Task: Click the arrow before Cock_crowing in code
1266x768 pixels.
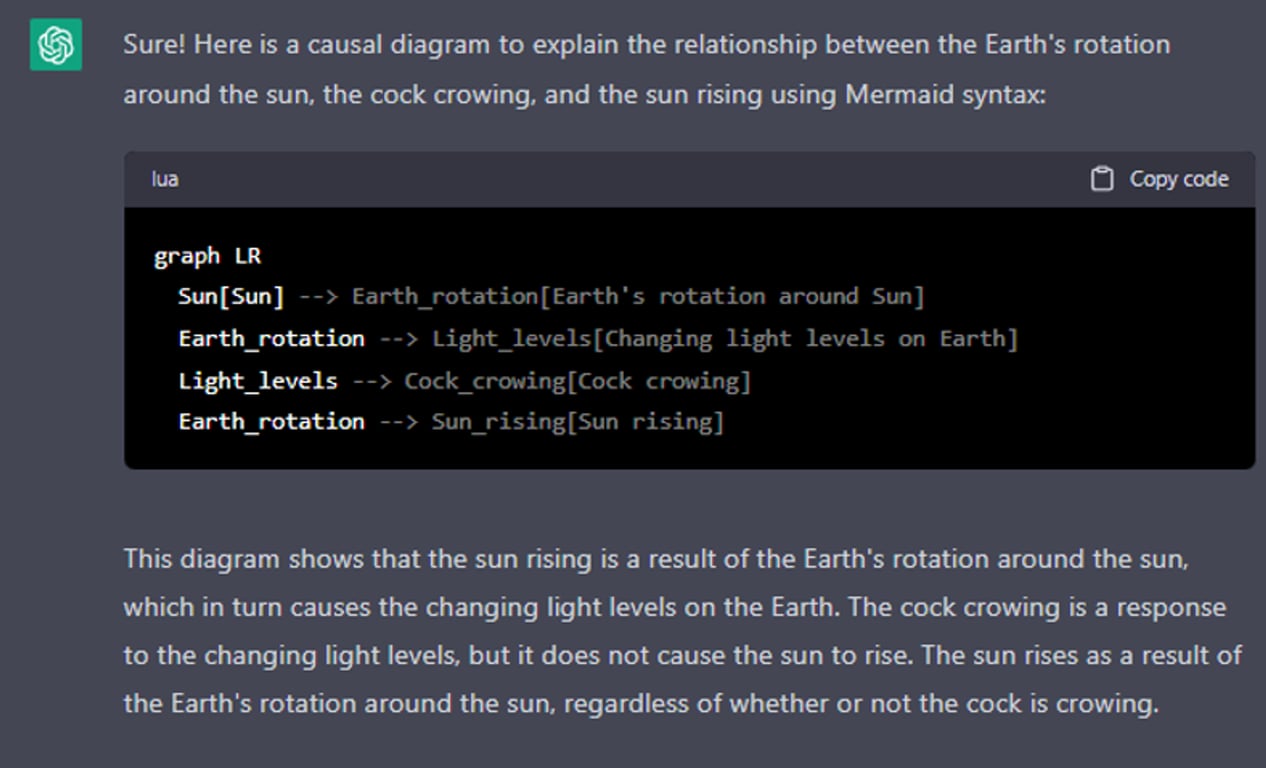Action: pos(371,380)
